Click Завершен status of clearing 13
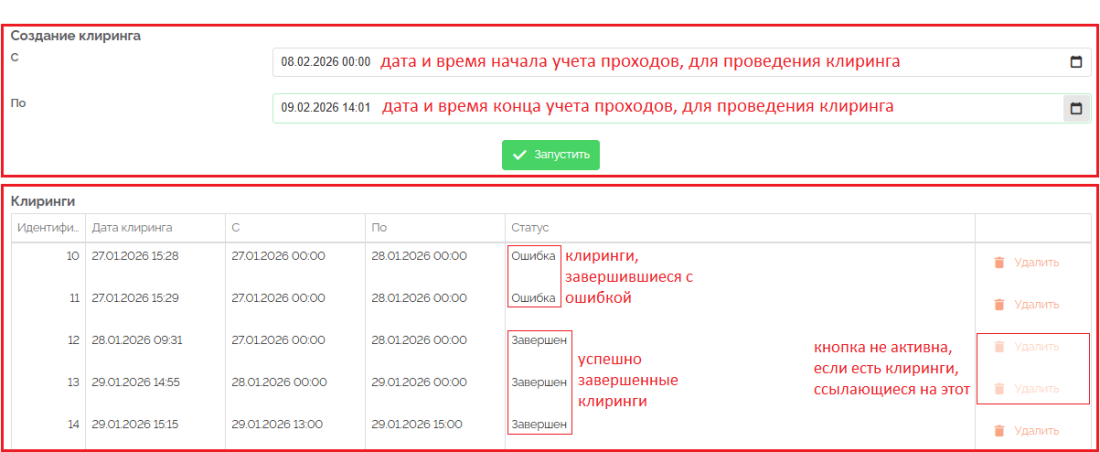Screen dimensions: 1100x452 pos(539,382)
